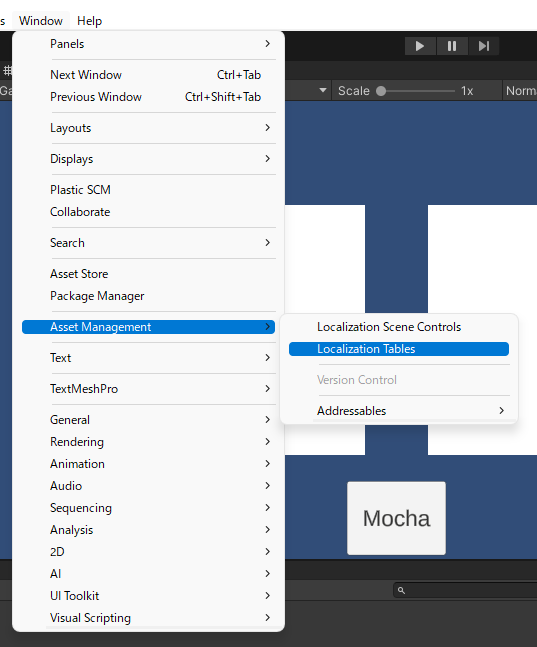Pause the game with the pause button
Viewport: 537px width, 647px height.
(x=452, y=46)
